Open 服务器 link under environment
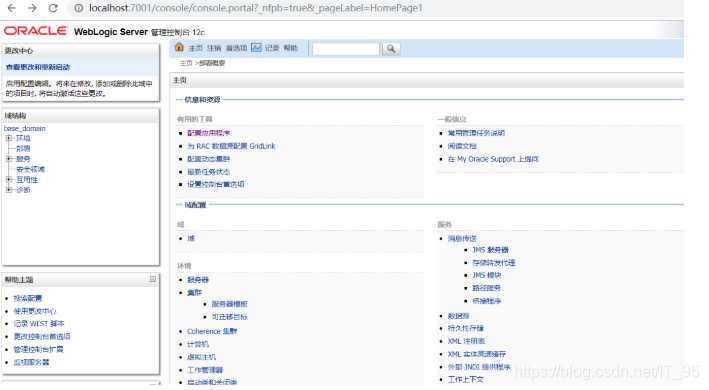The width and height of the screenshot is (709, 390). (x=198, y=280)
